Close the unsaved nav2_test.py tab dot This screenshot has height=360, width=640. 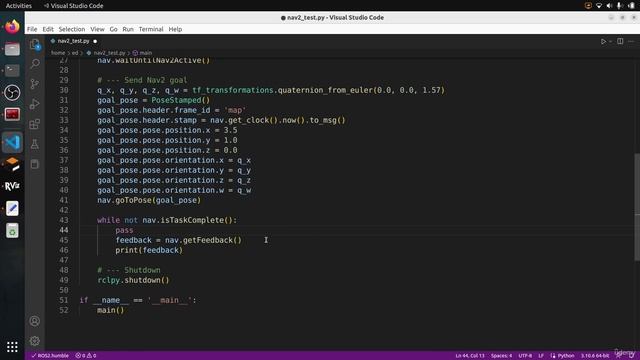pyautogui.click(x=95, y=41)
